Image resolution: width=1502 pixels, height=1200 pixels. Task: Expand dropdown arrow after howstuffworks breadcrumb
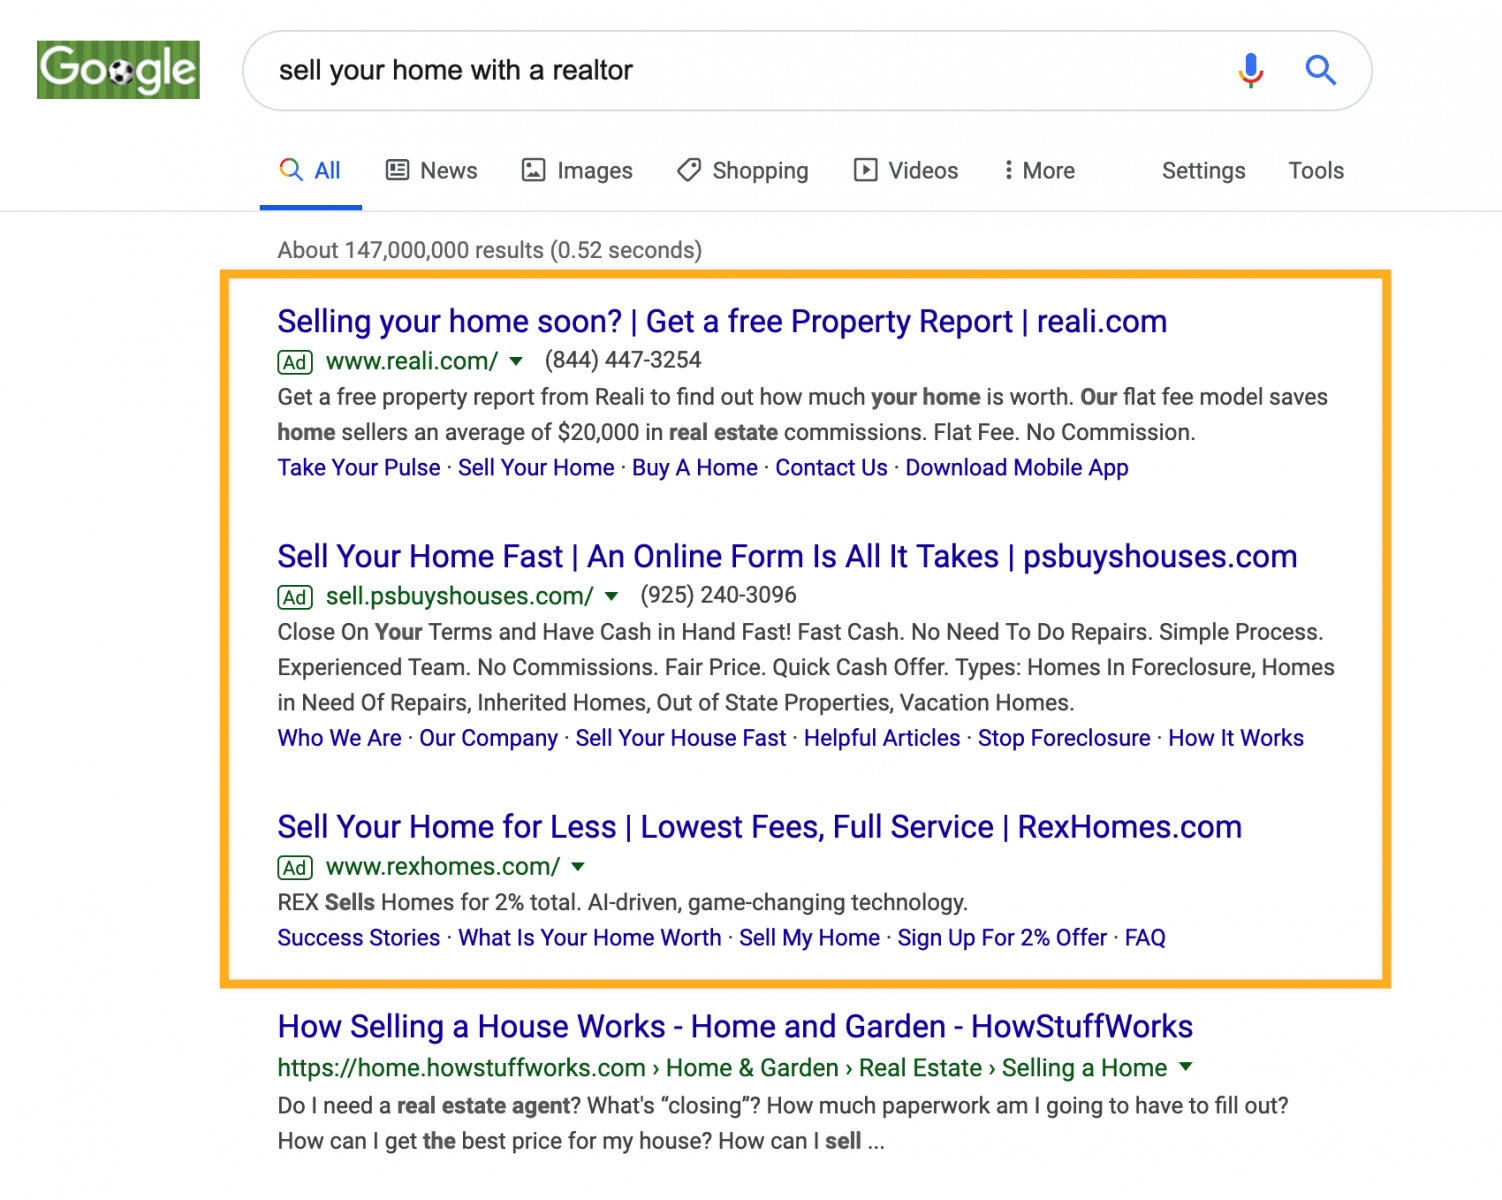tap(1185, 1067)
